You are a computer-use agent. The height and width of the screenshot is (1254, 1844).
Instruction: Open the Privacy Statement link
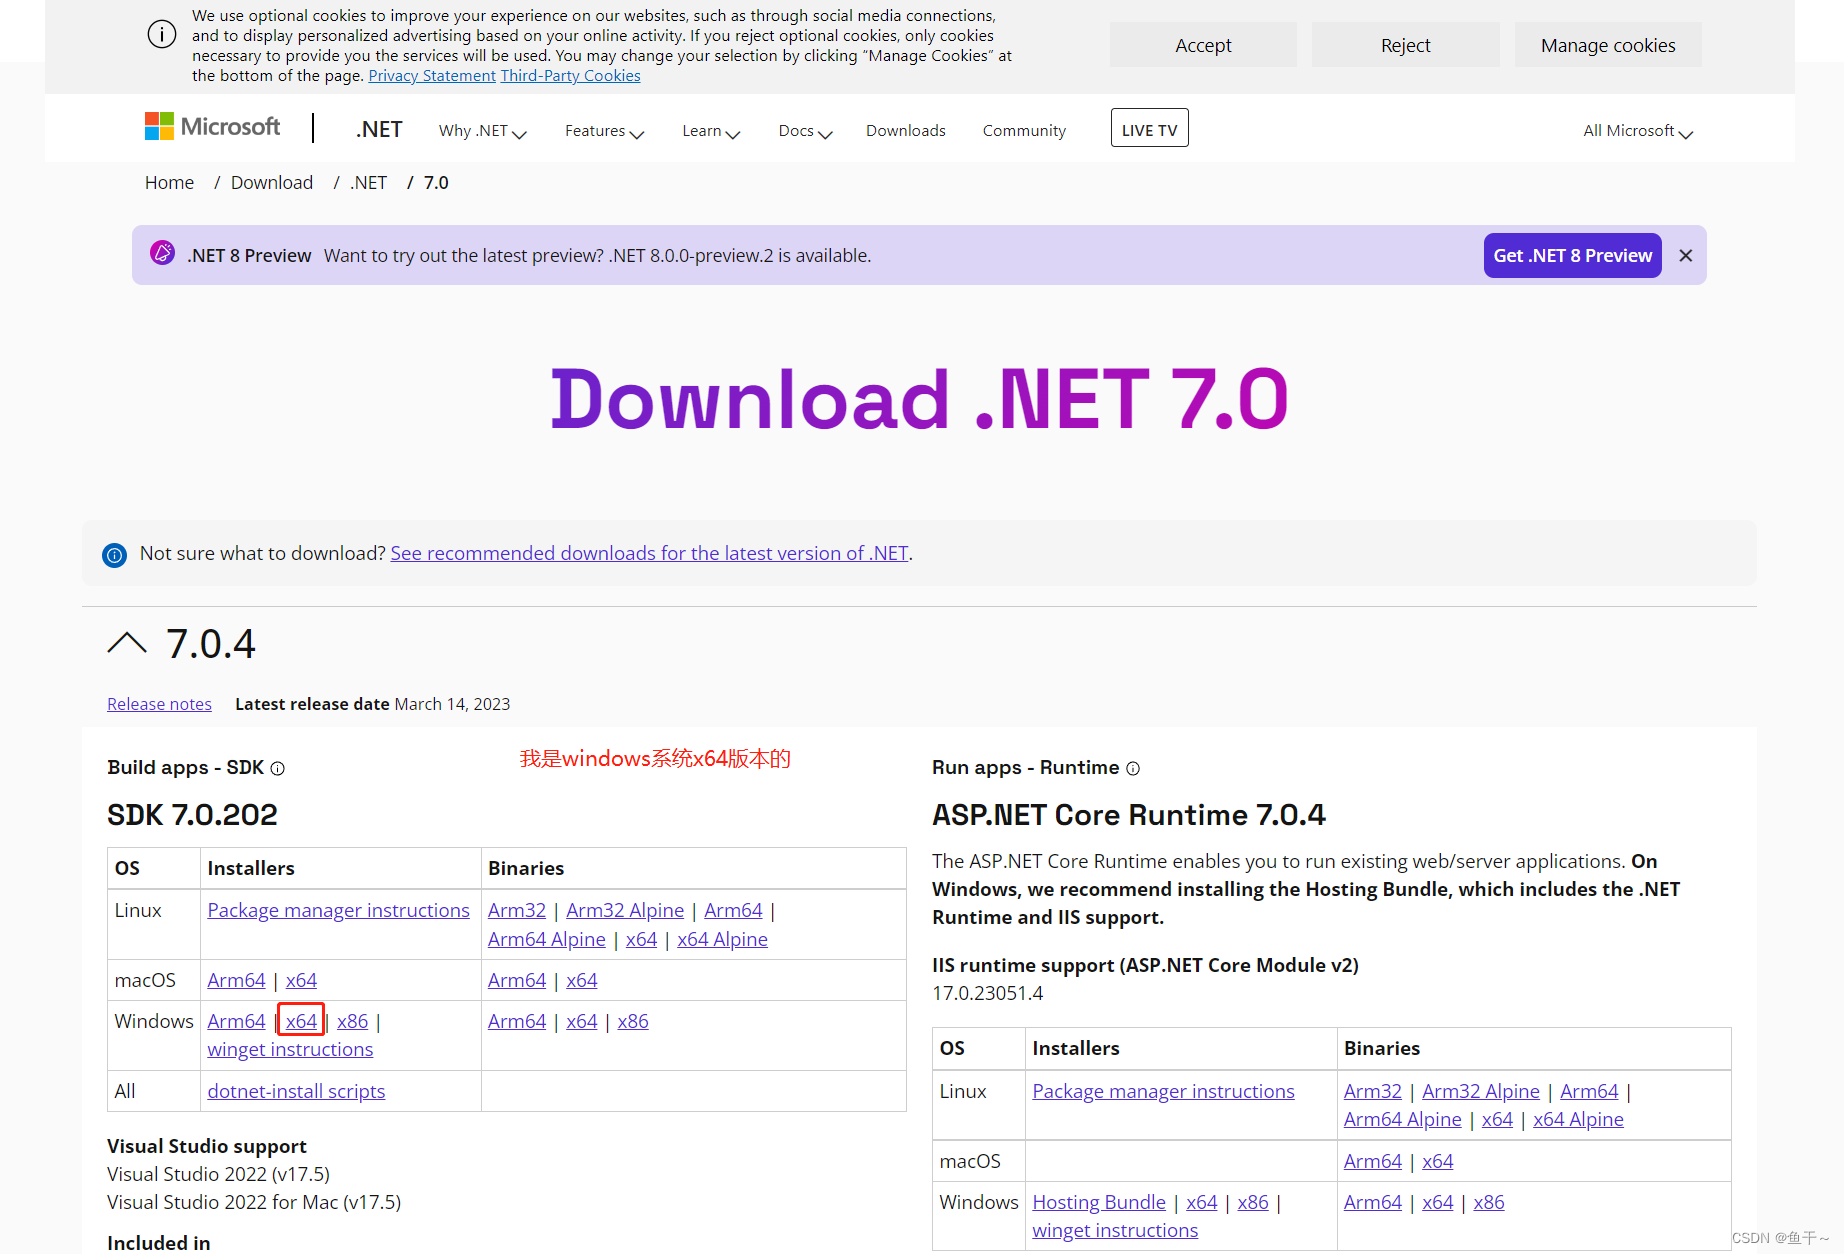pyautogui.click(x=432, y=76)
